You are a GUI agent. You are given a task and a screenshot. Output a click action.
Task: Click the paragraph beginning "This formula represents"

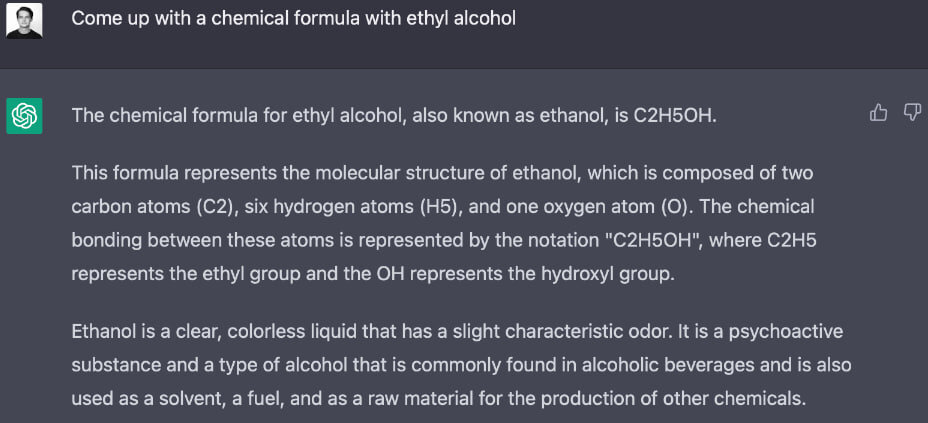click(x=444, y=224)
